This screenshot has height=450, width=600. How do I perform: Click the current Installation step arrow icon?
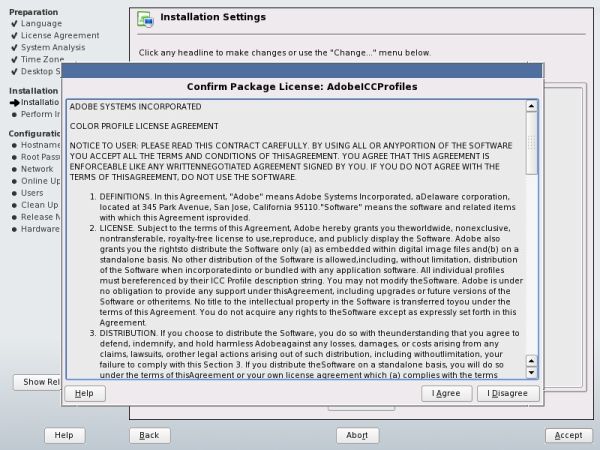[15, 103]
